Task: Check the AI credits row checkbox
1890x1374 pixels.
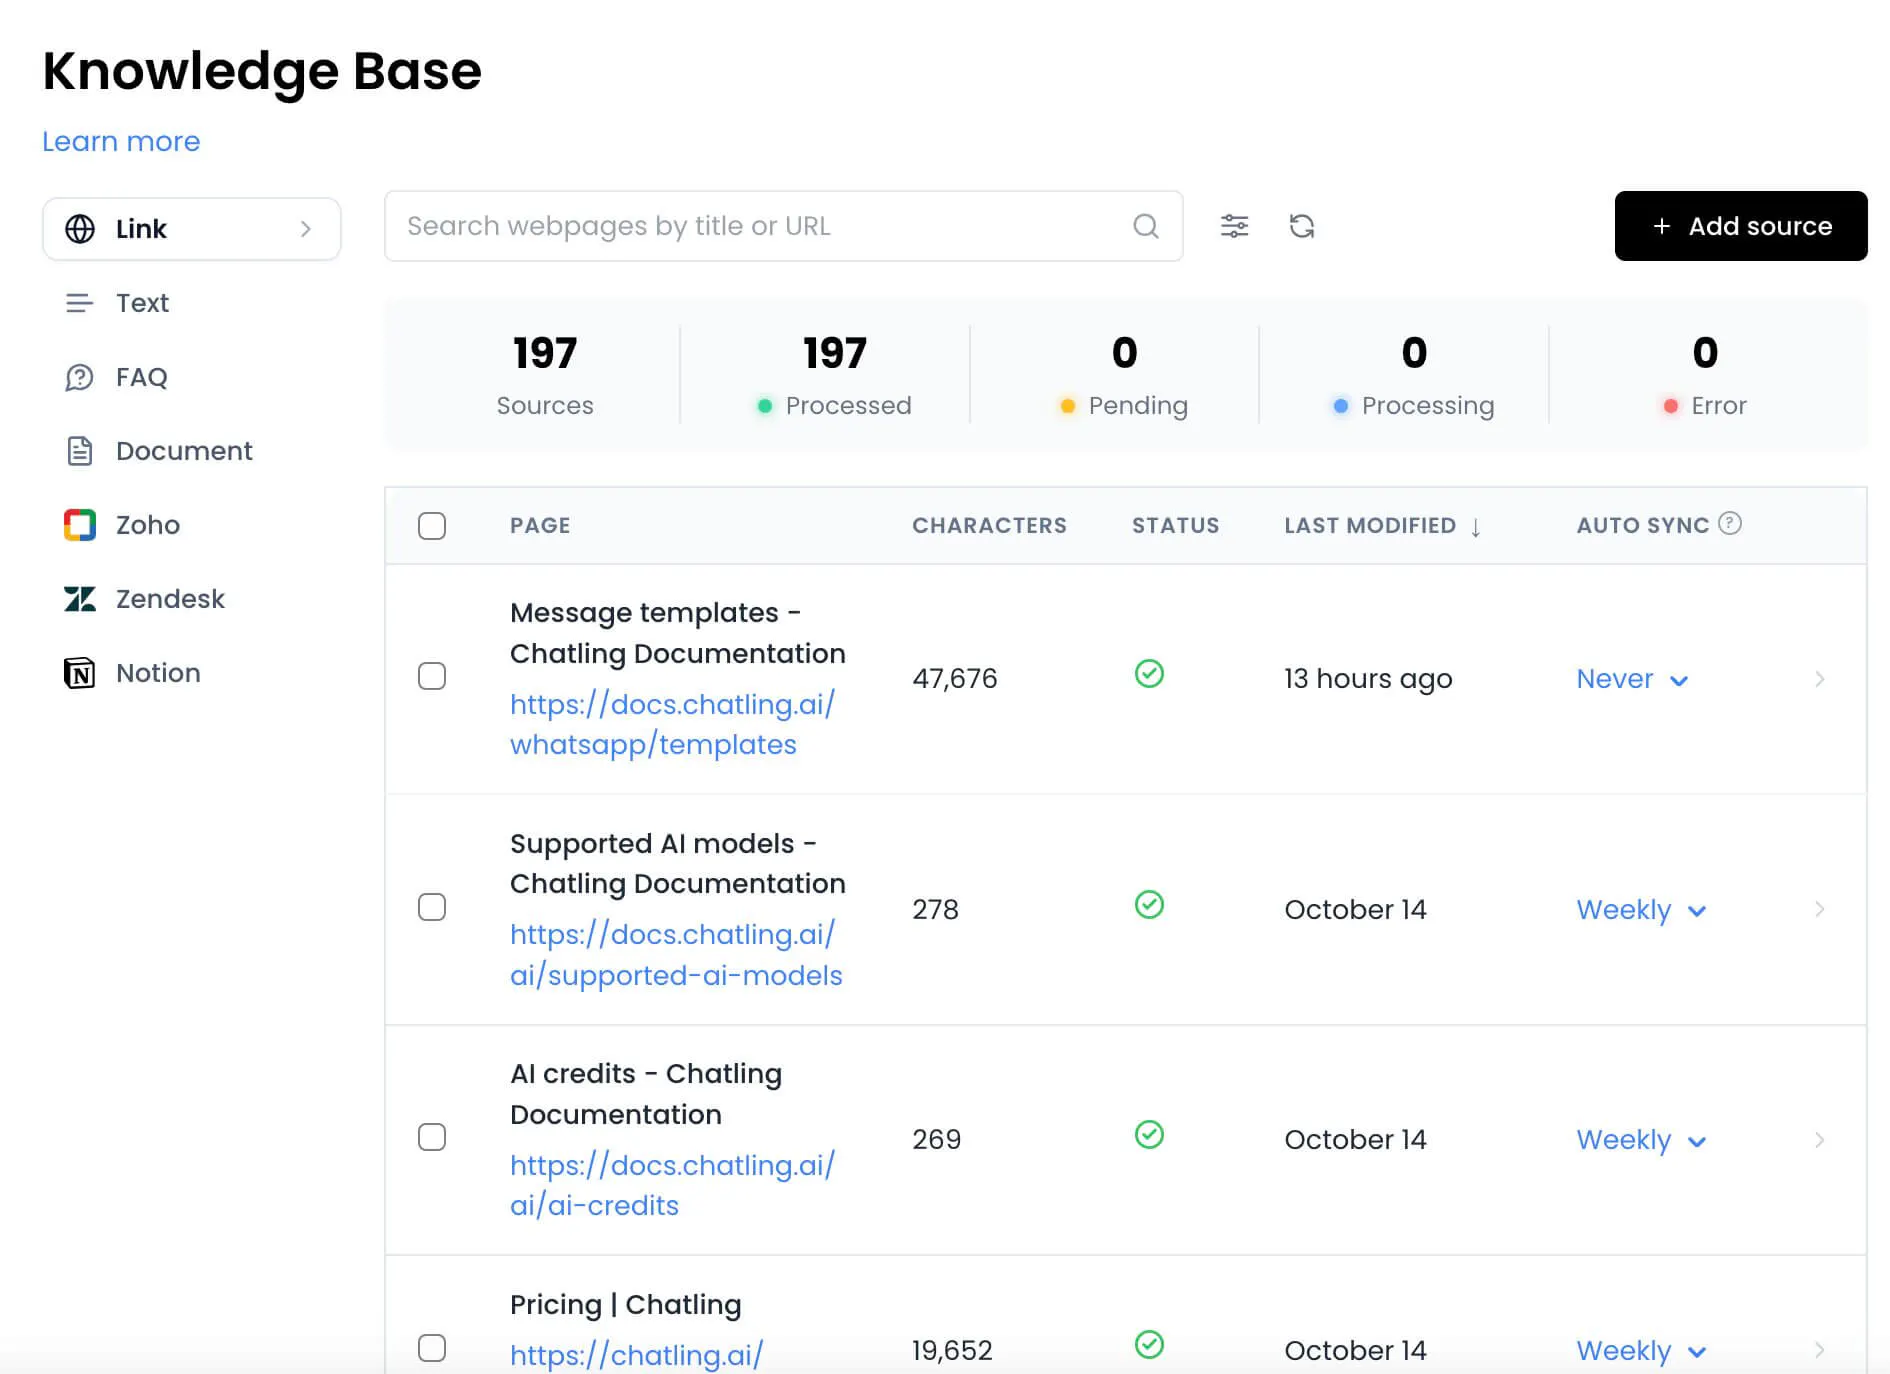Action: (432, 1137)
